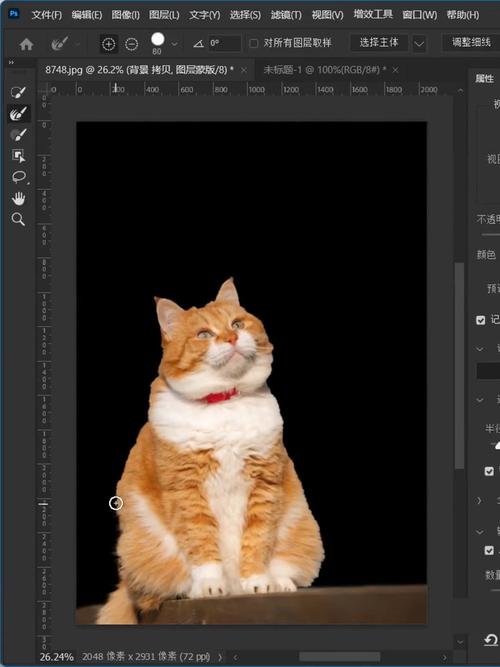Click the 26.24% zoom level field
The width and height of the screenshot is (500, 667).
coord(57,657)
